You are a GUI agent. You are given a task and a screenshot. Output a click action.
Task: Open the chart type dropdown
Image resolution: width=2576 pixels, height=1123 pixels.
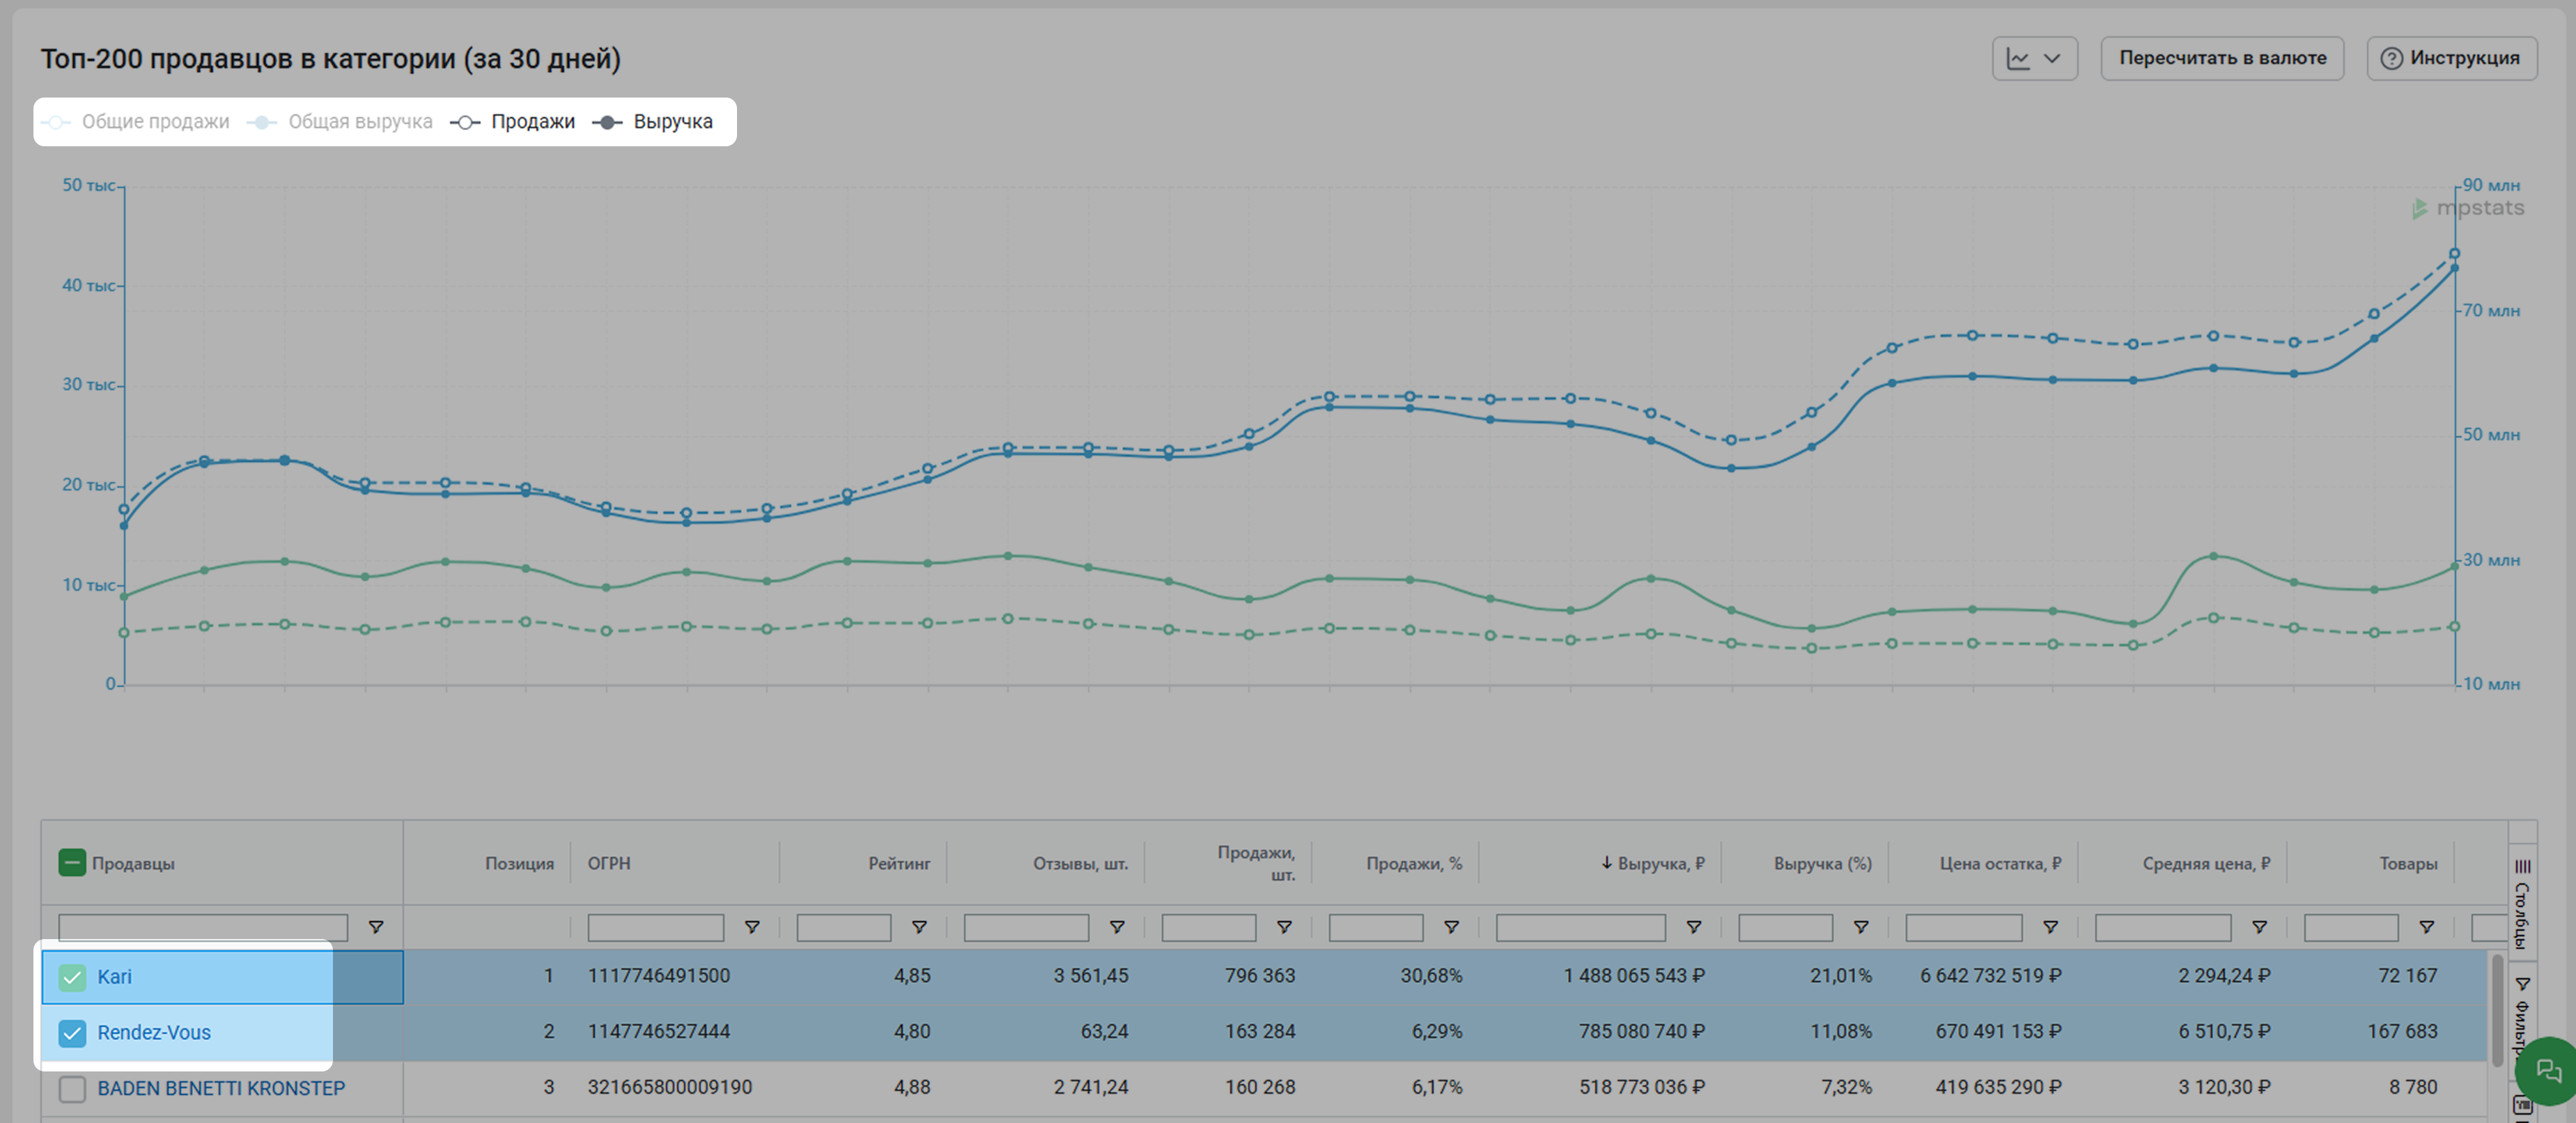[x=2034, y=59]
